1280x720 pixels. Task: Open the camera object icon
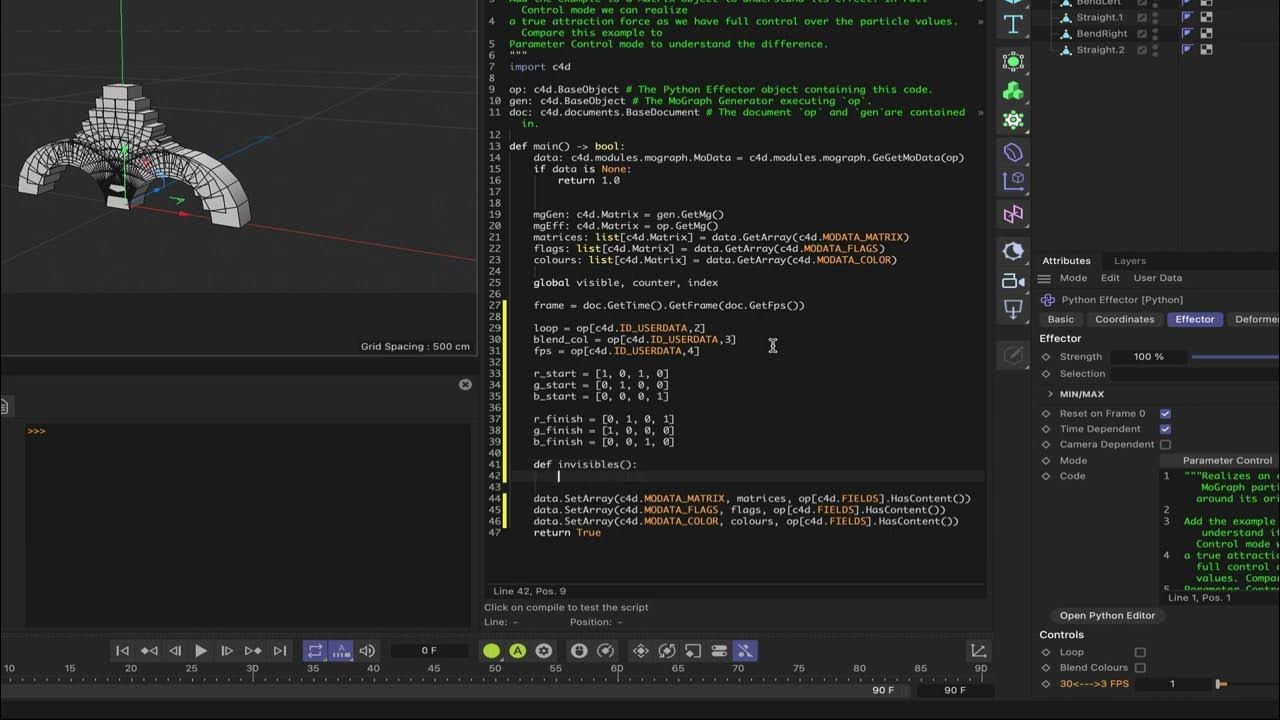1013,281
